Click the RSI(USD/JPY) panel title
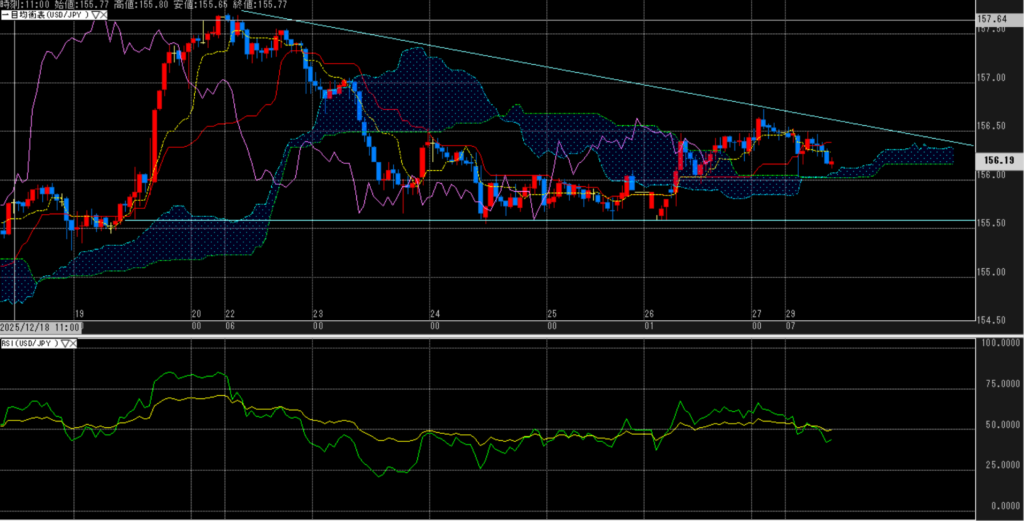 (x=30, y=343)
